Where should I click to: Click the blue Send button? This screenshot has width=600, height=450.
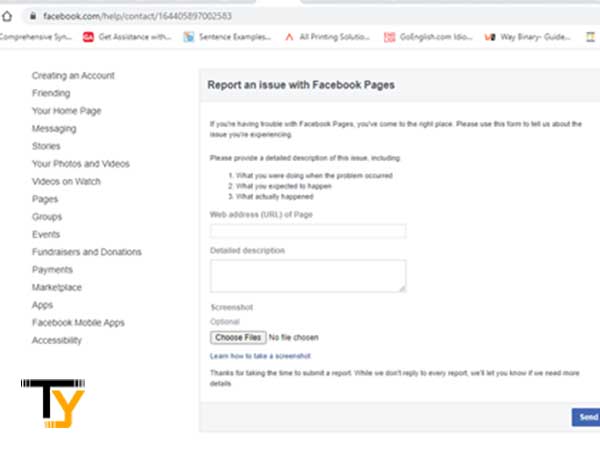click(x=586, y=417)
